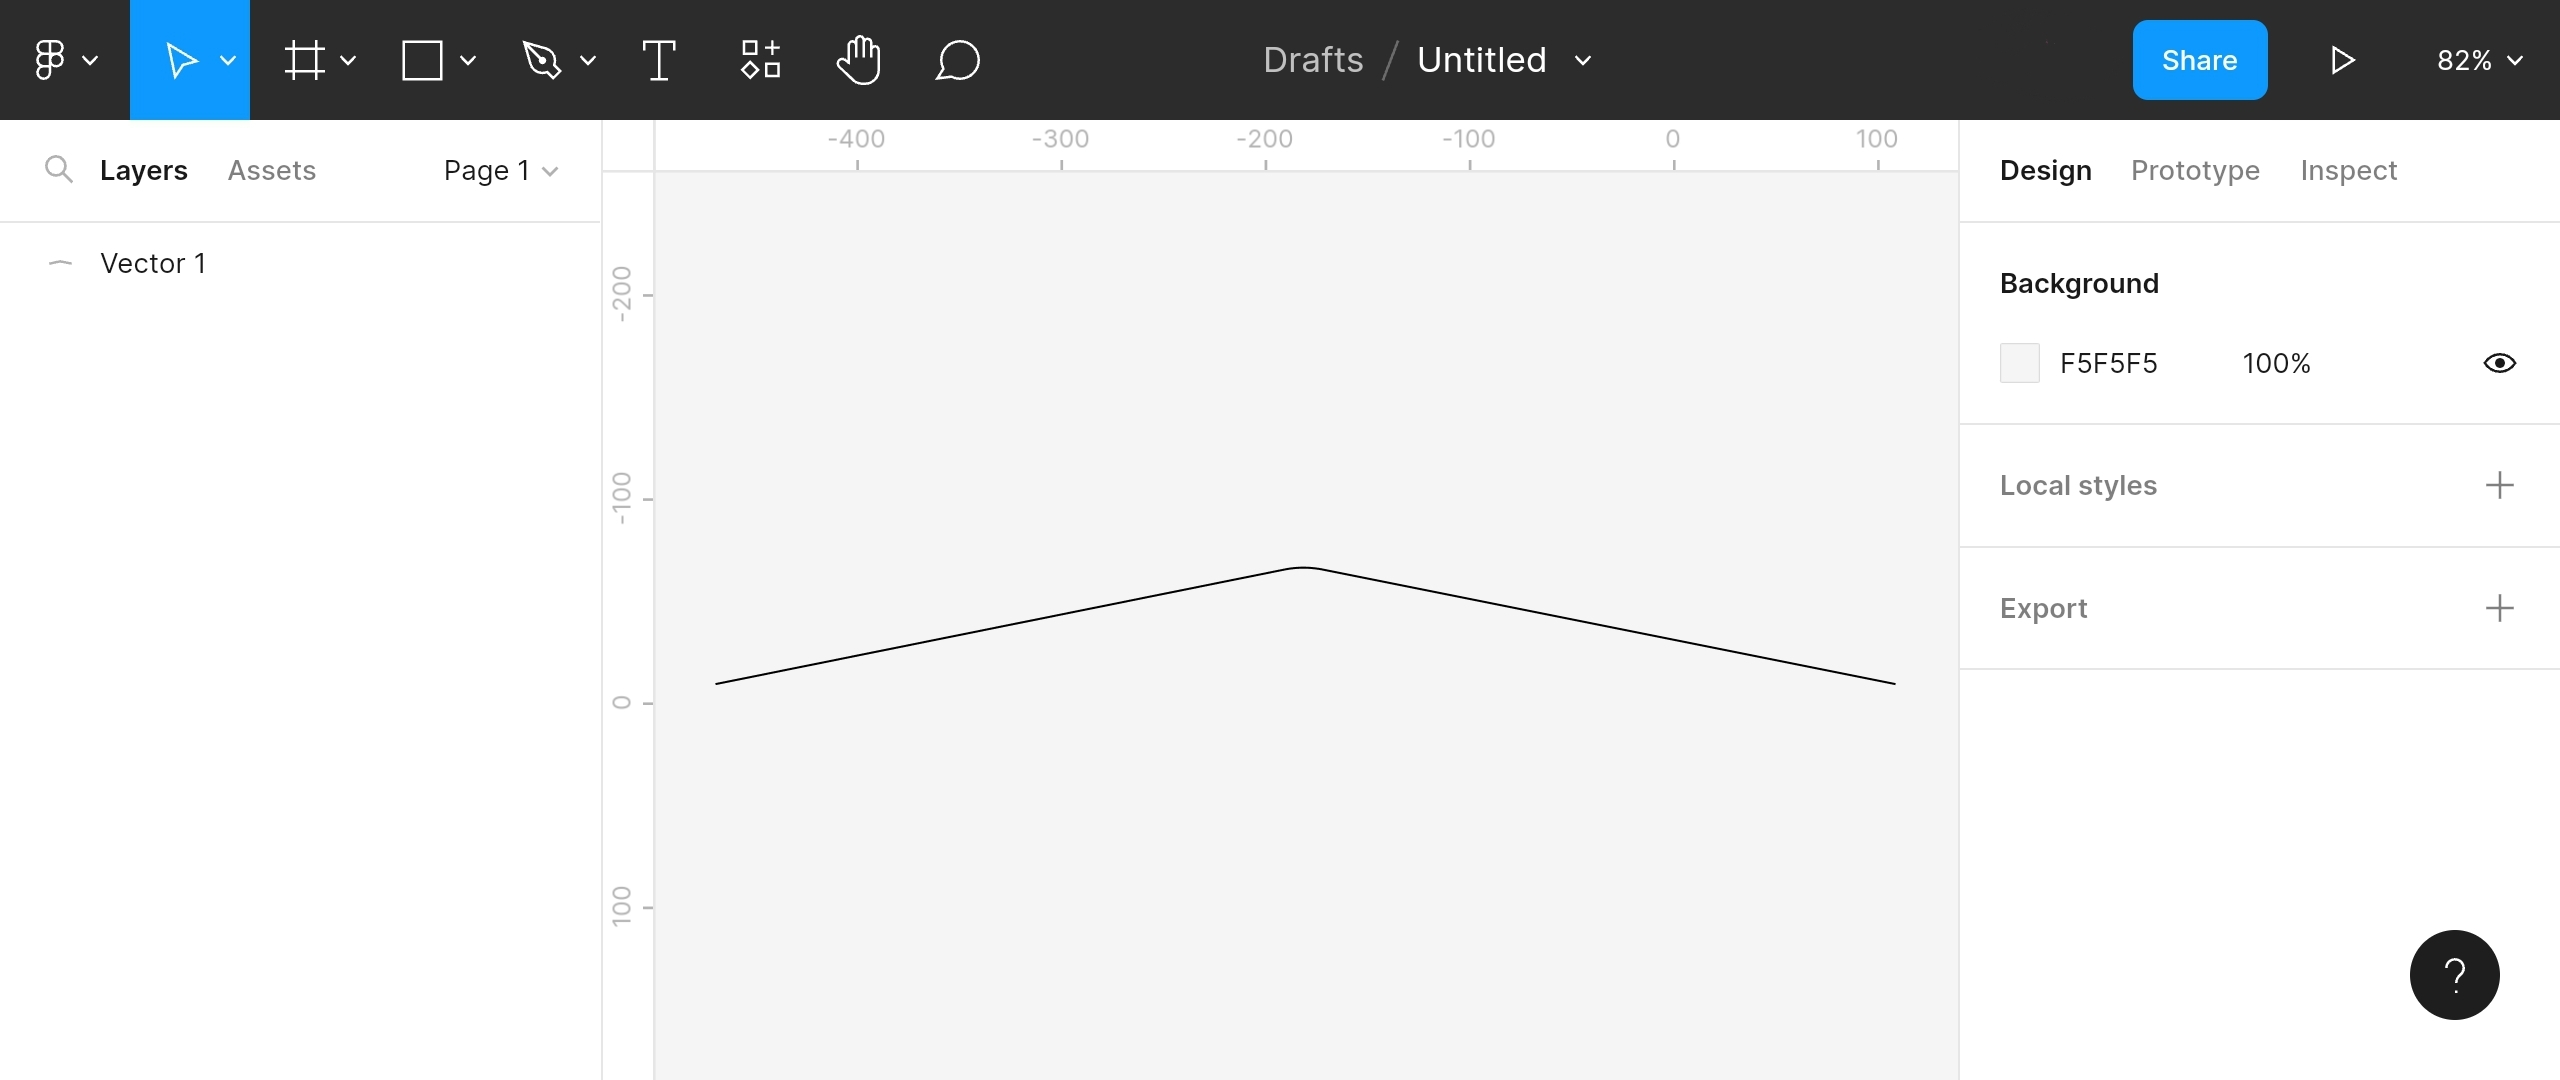Open the zoom percentage dropdown

coord(2478,59)
